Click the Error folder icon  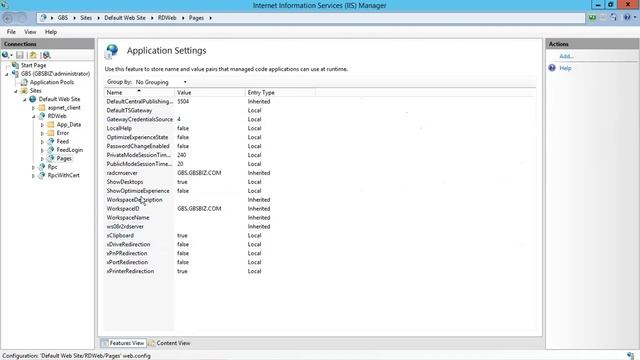click(51, 133)
